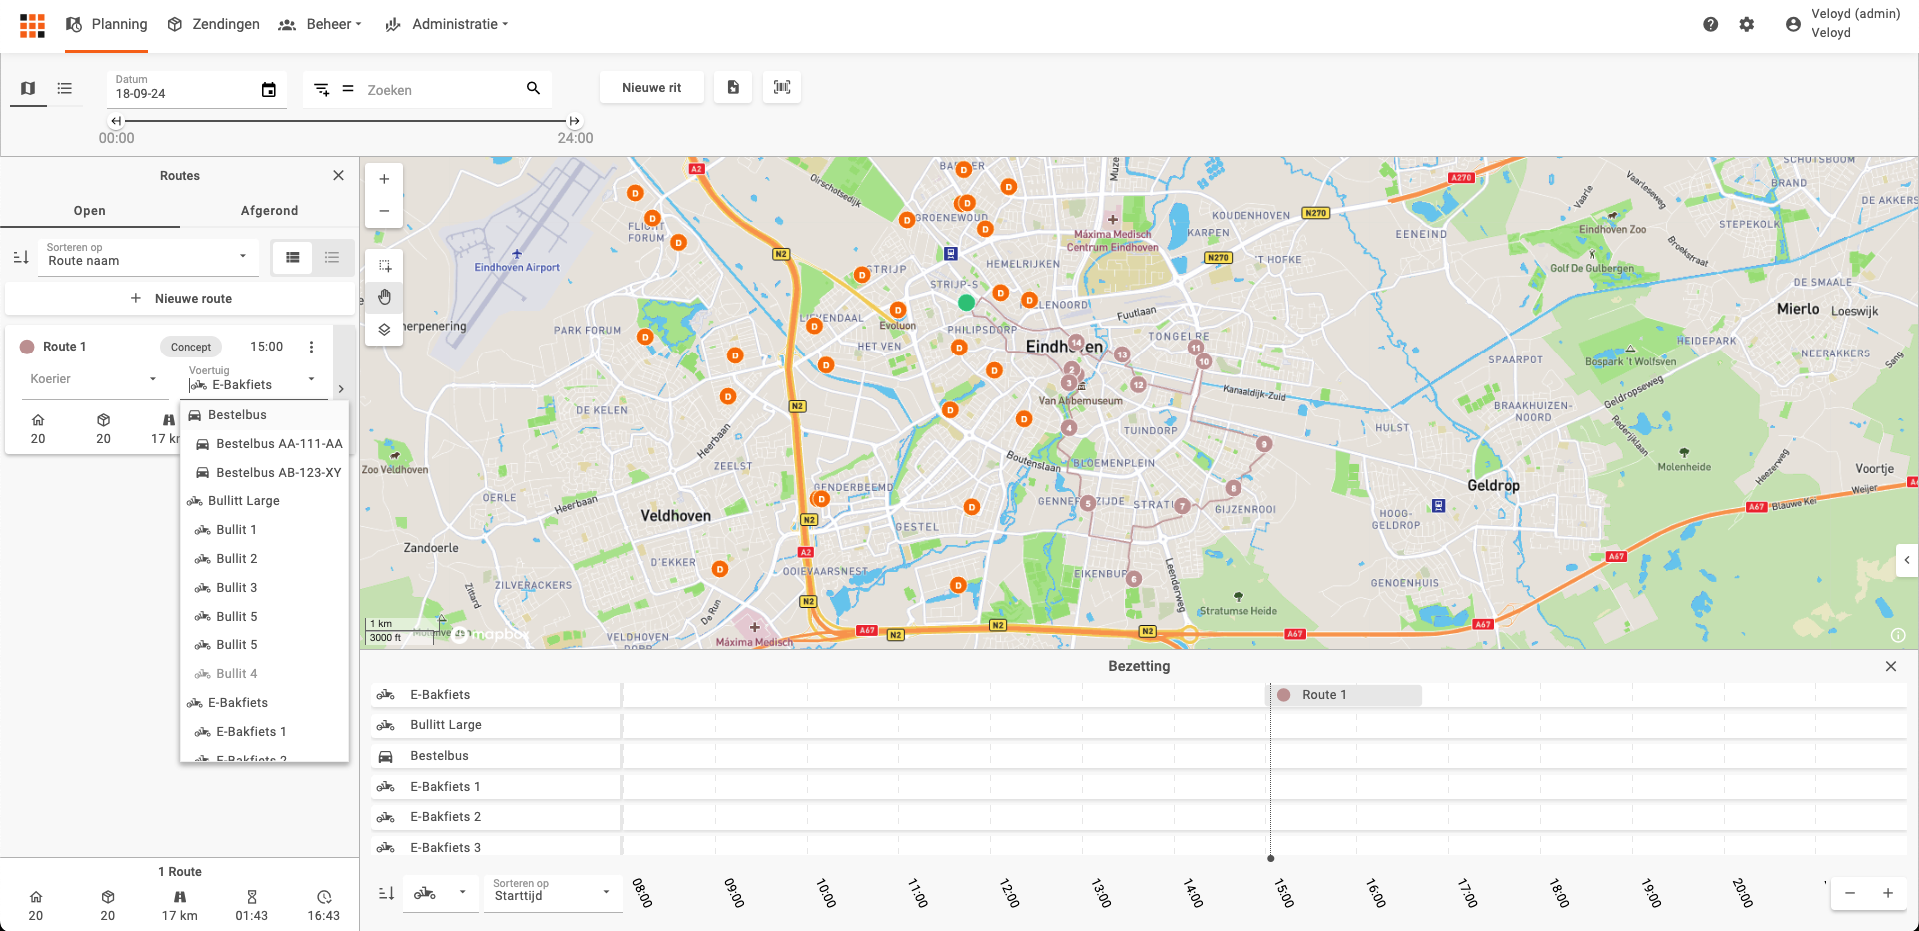Click the Nieuwe route button
This screenshot has height=931, width=1919.
(180, 298)
